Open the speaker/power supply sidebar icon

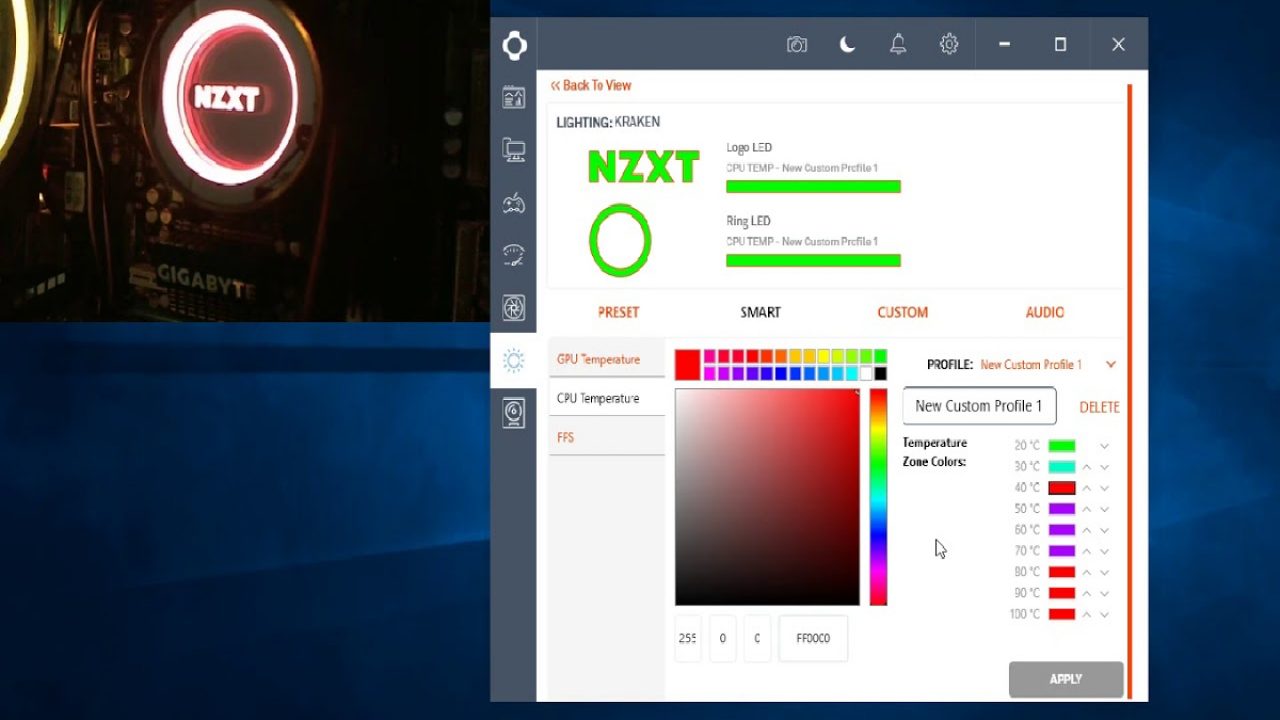[x=514, y=413]
